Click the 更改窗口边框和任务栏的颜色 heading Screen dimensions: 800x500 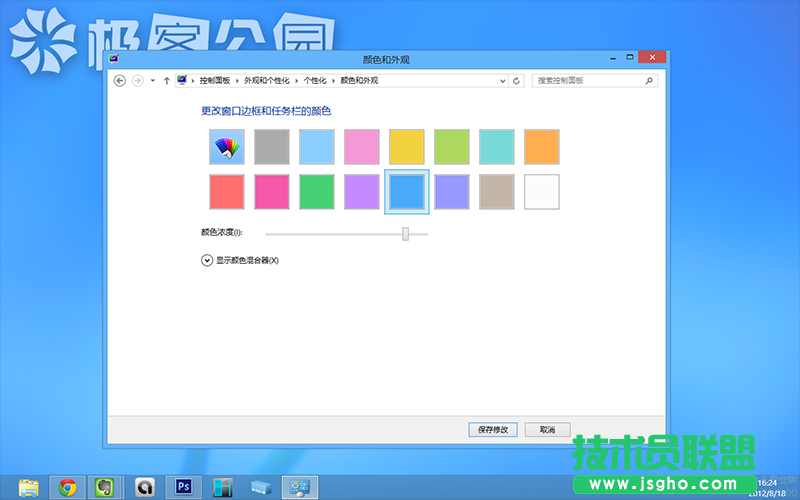pyautogui.click(x=266, y=111)
